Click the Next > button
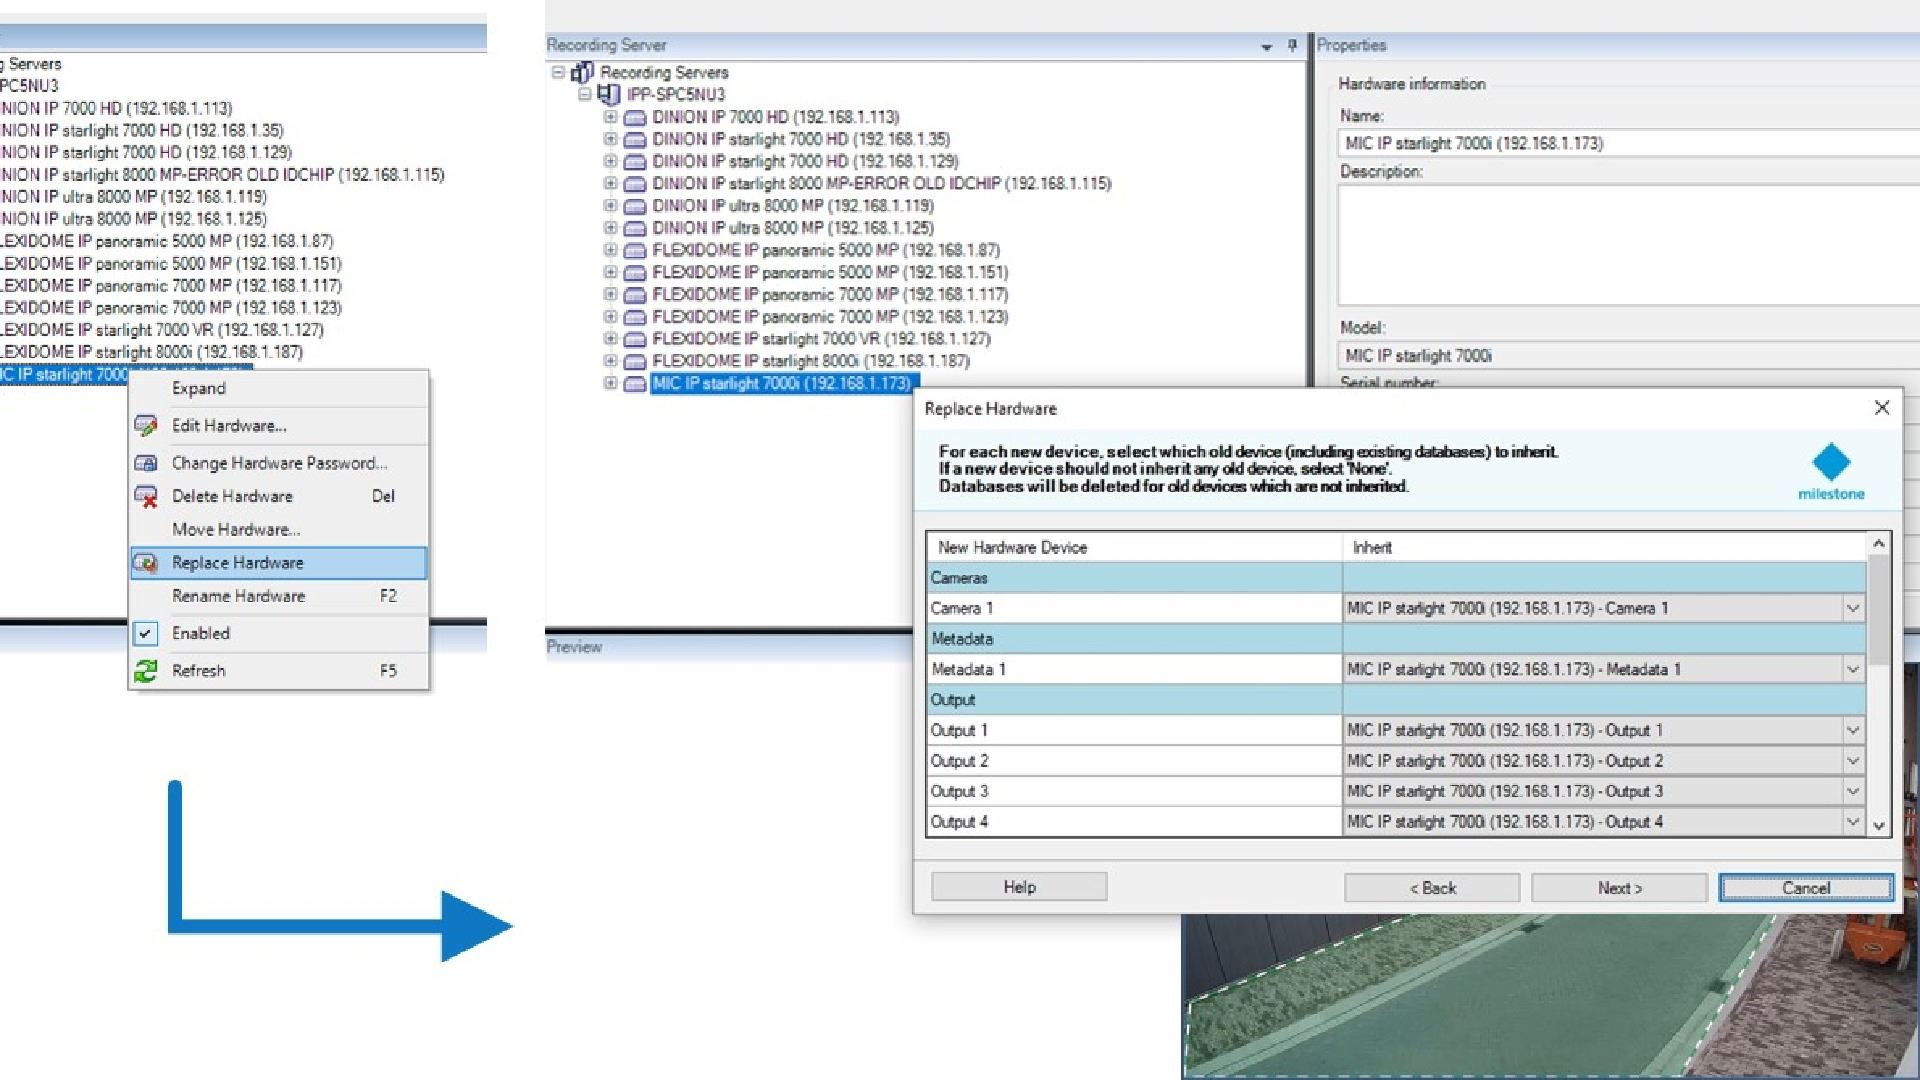 click(1619, 888)
